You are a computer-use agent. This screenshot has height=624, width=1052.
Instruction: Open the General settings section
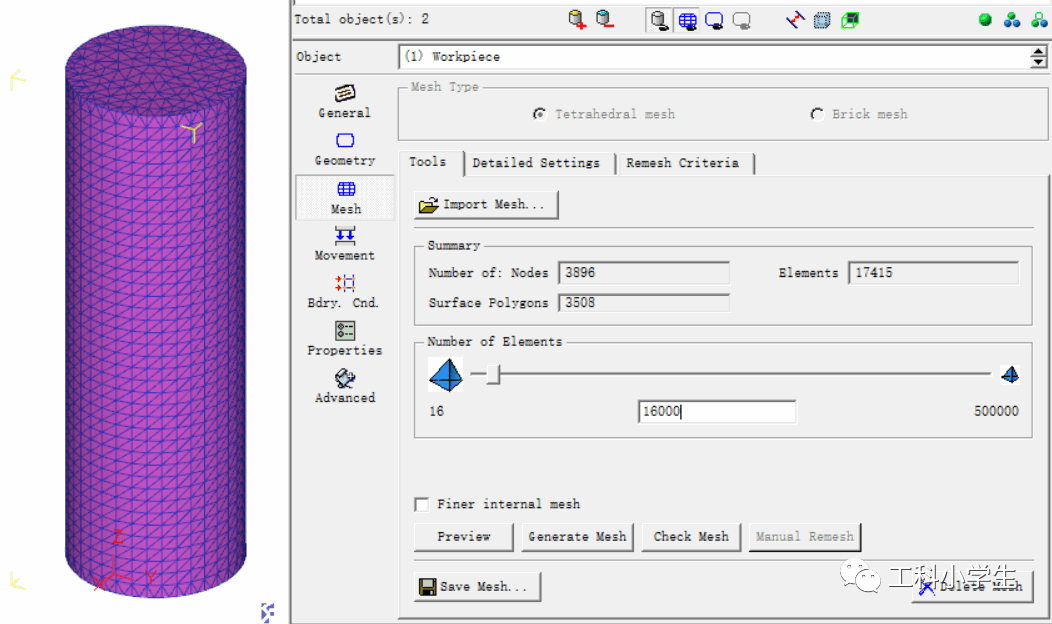tap(344, 101)
